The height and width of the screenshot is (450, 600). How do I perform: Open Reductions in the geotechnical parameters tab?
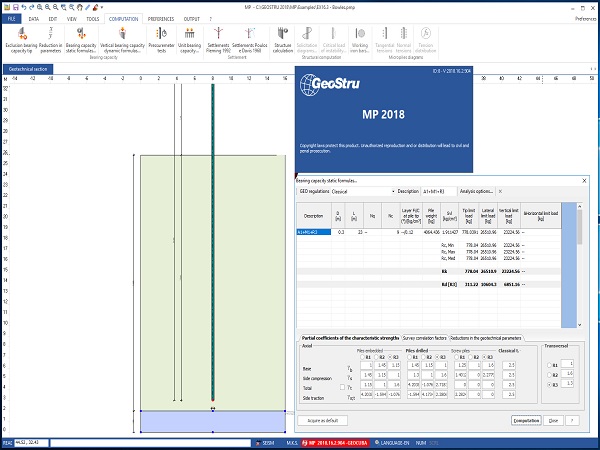[x=487, y=338]
